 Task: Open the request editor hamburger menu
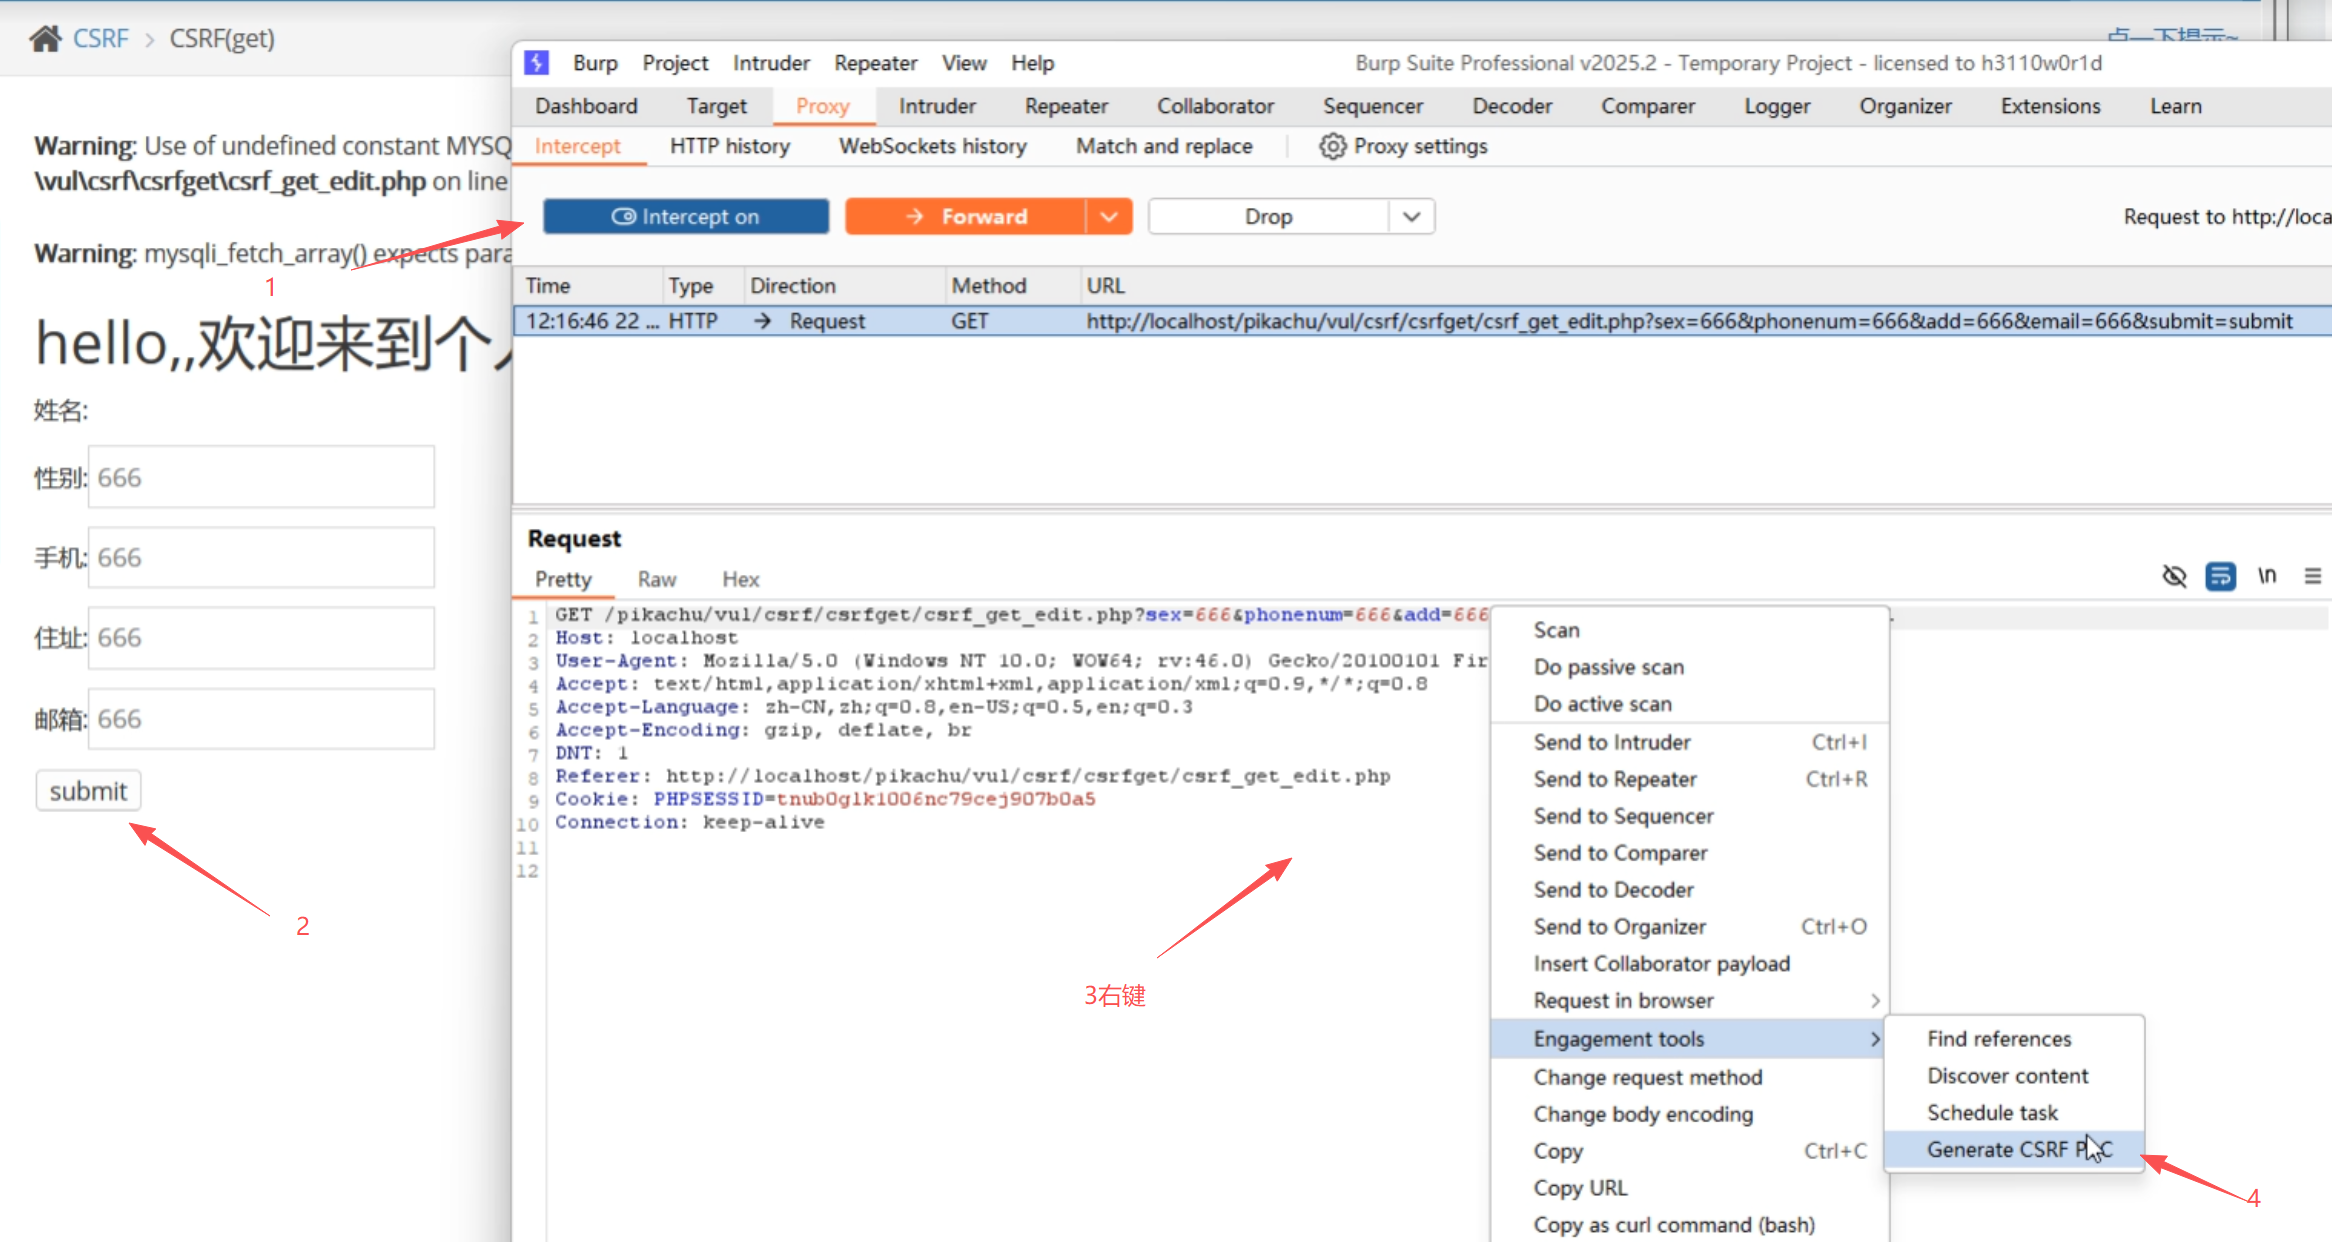tap(2312, 576)
